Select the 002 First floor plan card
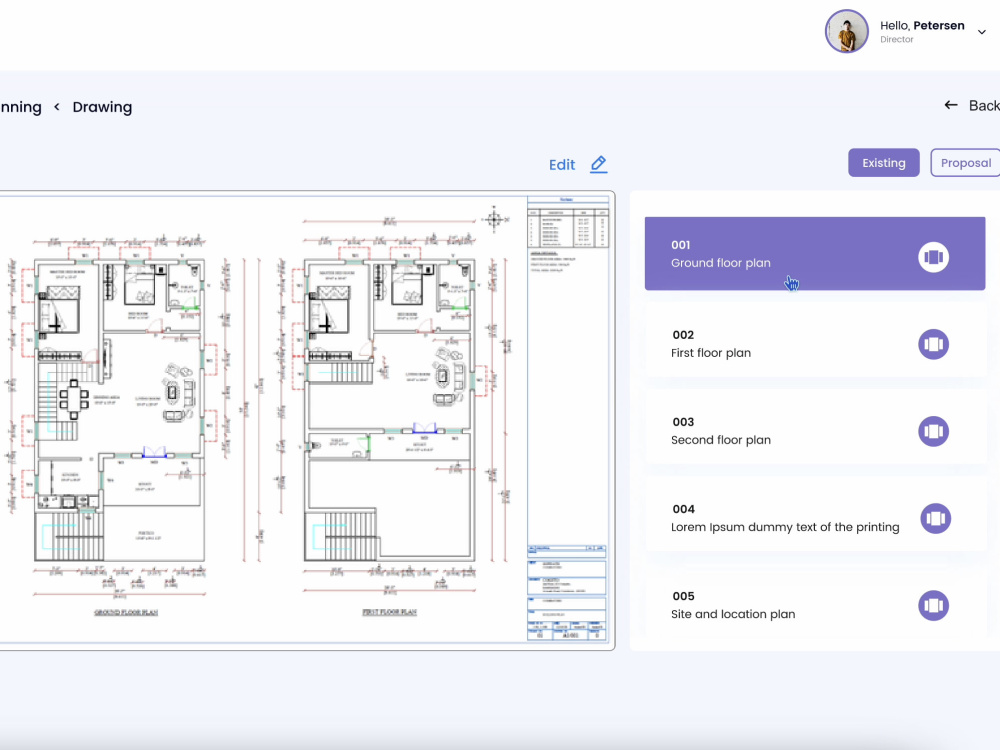This screenshot has height=750, width=1000. click(x=814, y=341)
